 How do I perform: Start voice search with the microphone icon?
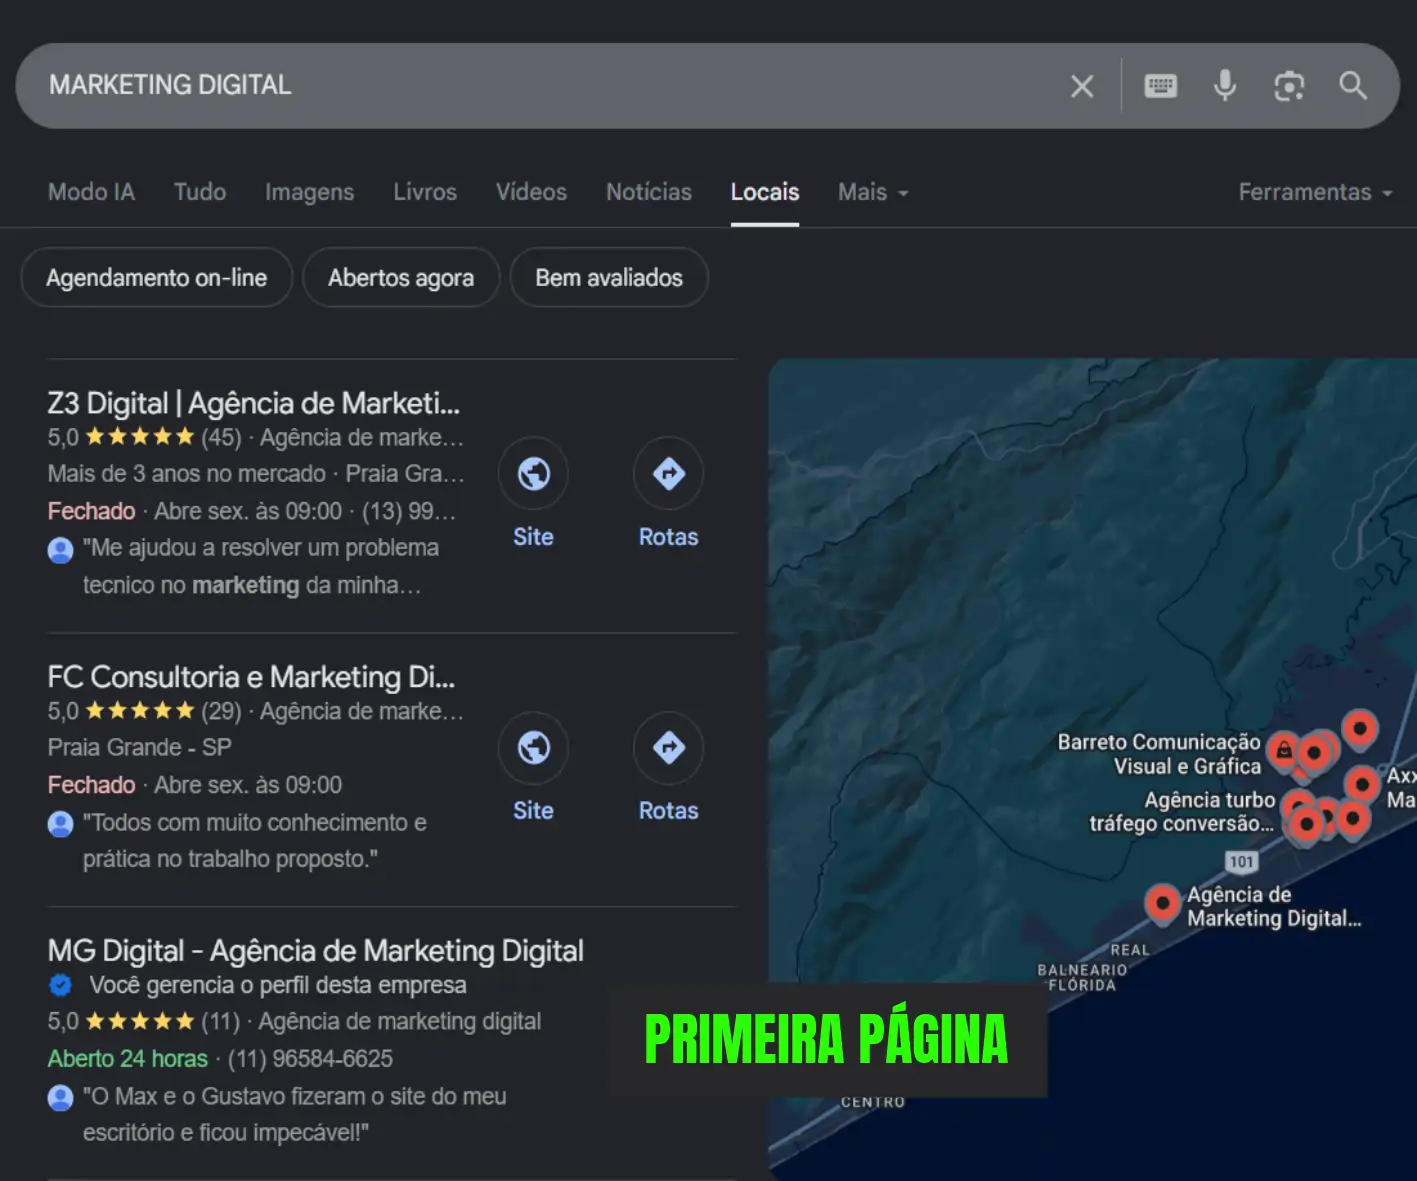1225,86
